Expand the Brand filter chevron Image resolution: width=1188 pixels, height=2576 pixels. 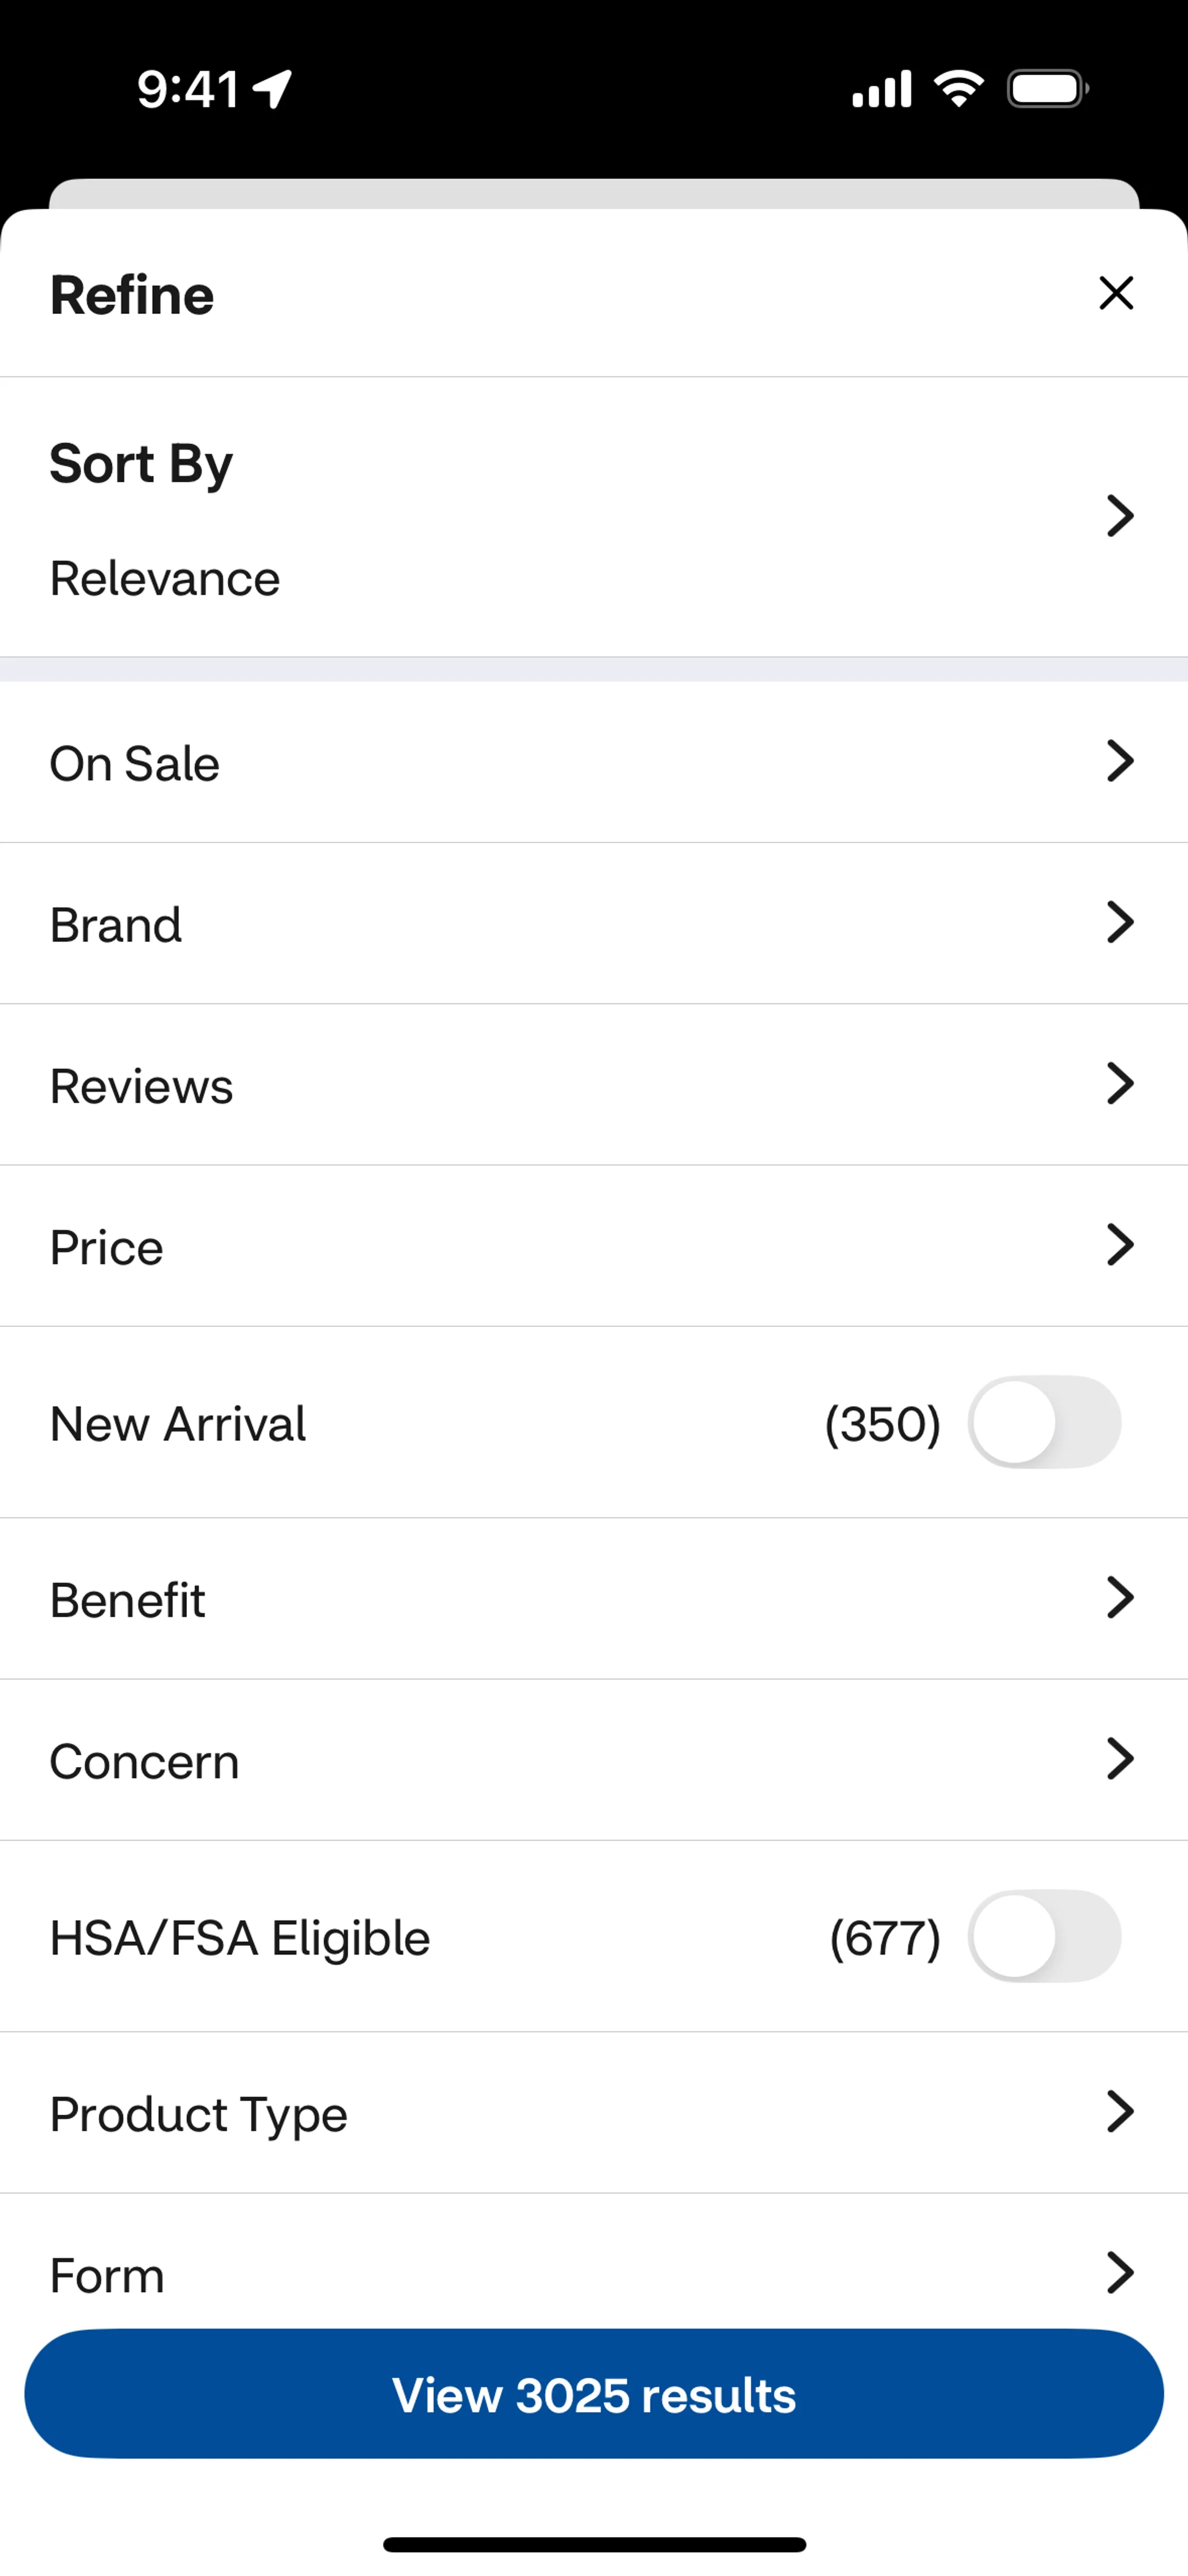(1120, 923)
